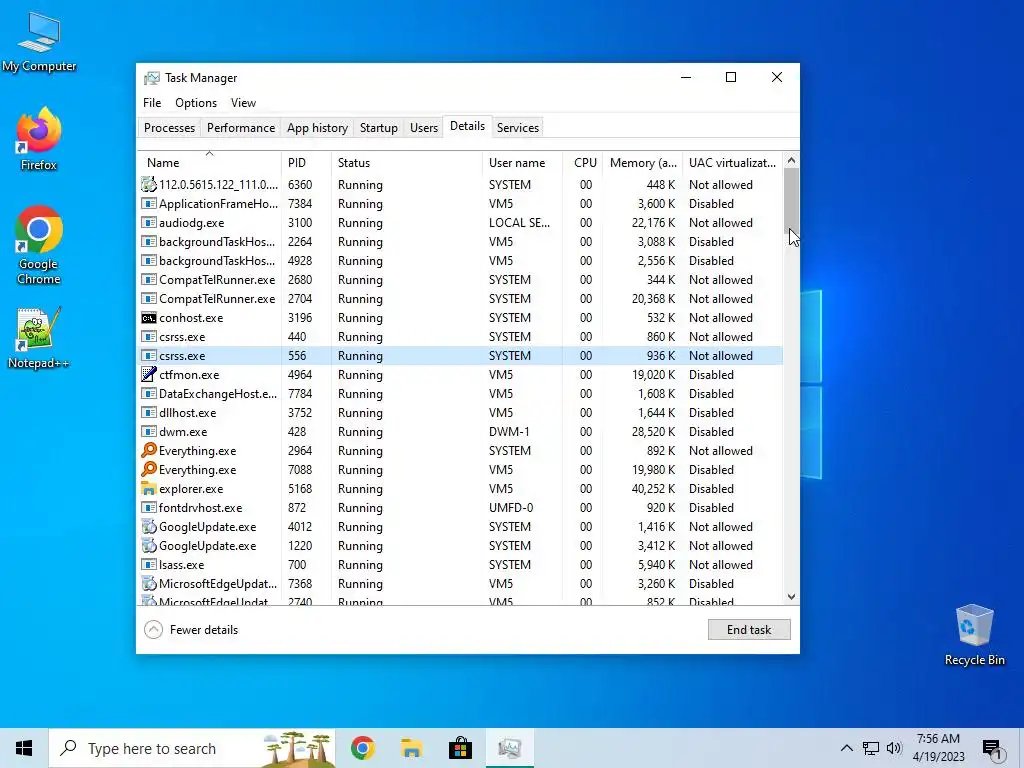Viewport: 1024px width, 768px height.
Task: Show hidden system tray icons chevron
Action: (846, 748)
